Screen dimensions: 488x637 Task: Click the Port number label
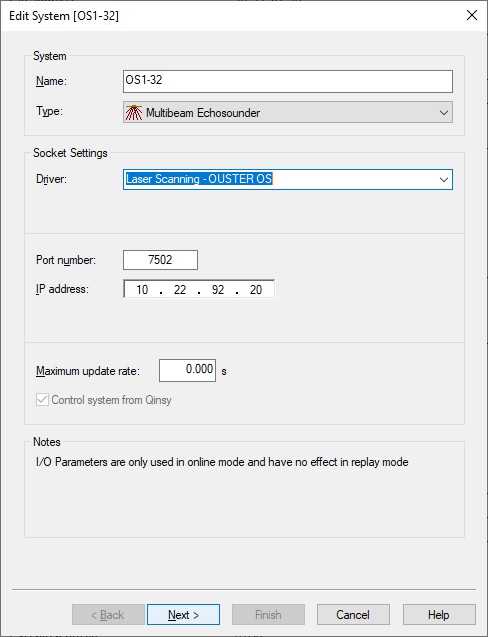click(66, 260)
